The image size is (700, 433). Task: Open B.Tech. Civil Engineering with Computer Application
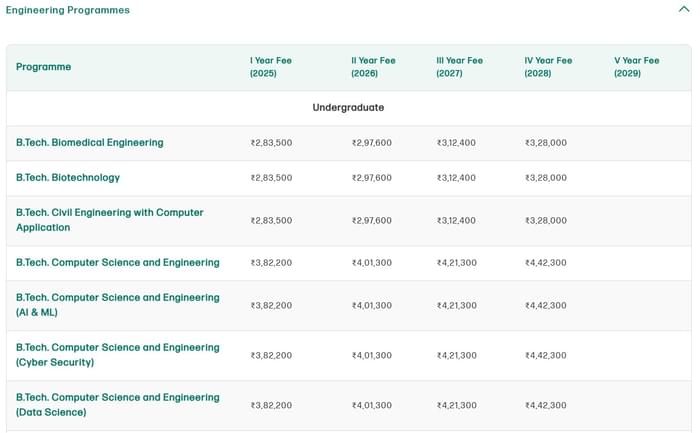109,220
